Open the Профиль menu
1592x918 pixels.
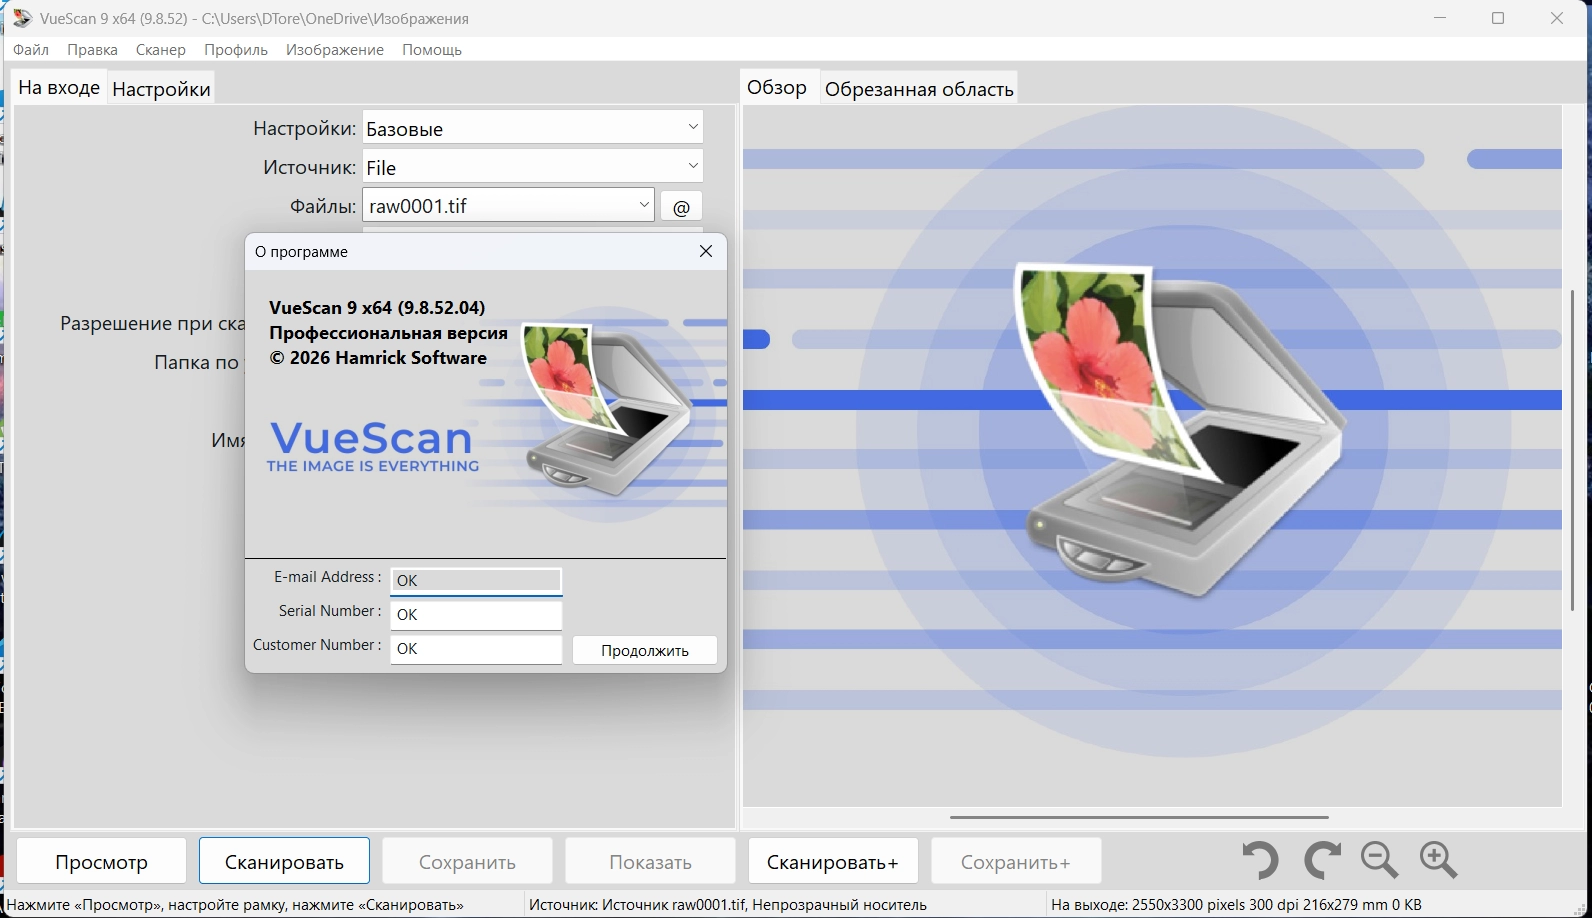(236, 50)
